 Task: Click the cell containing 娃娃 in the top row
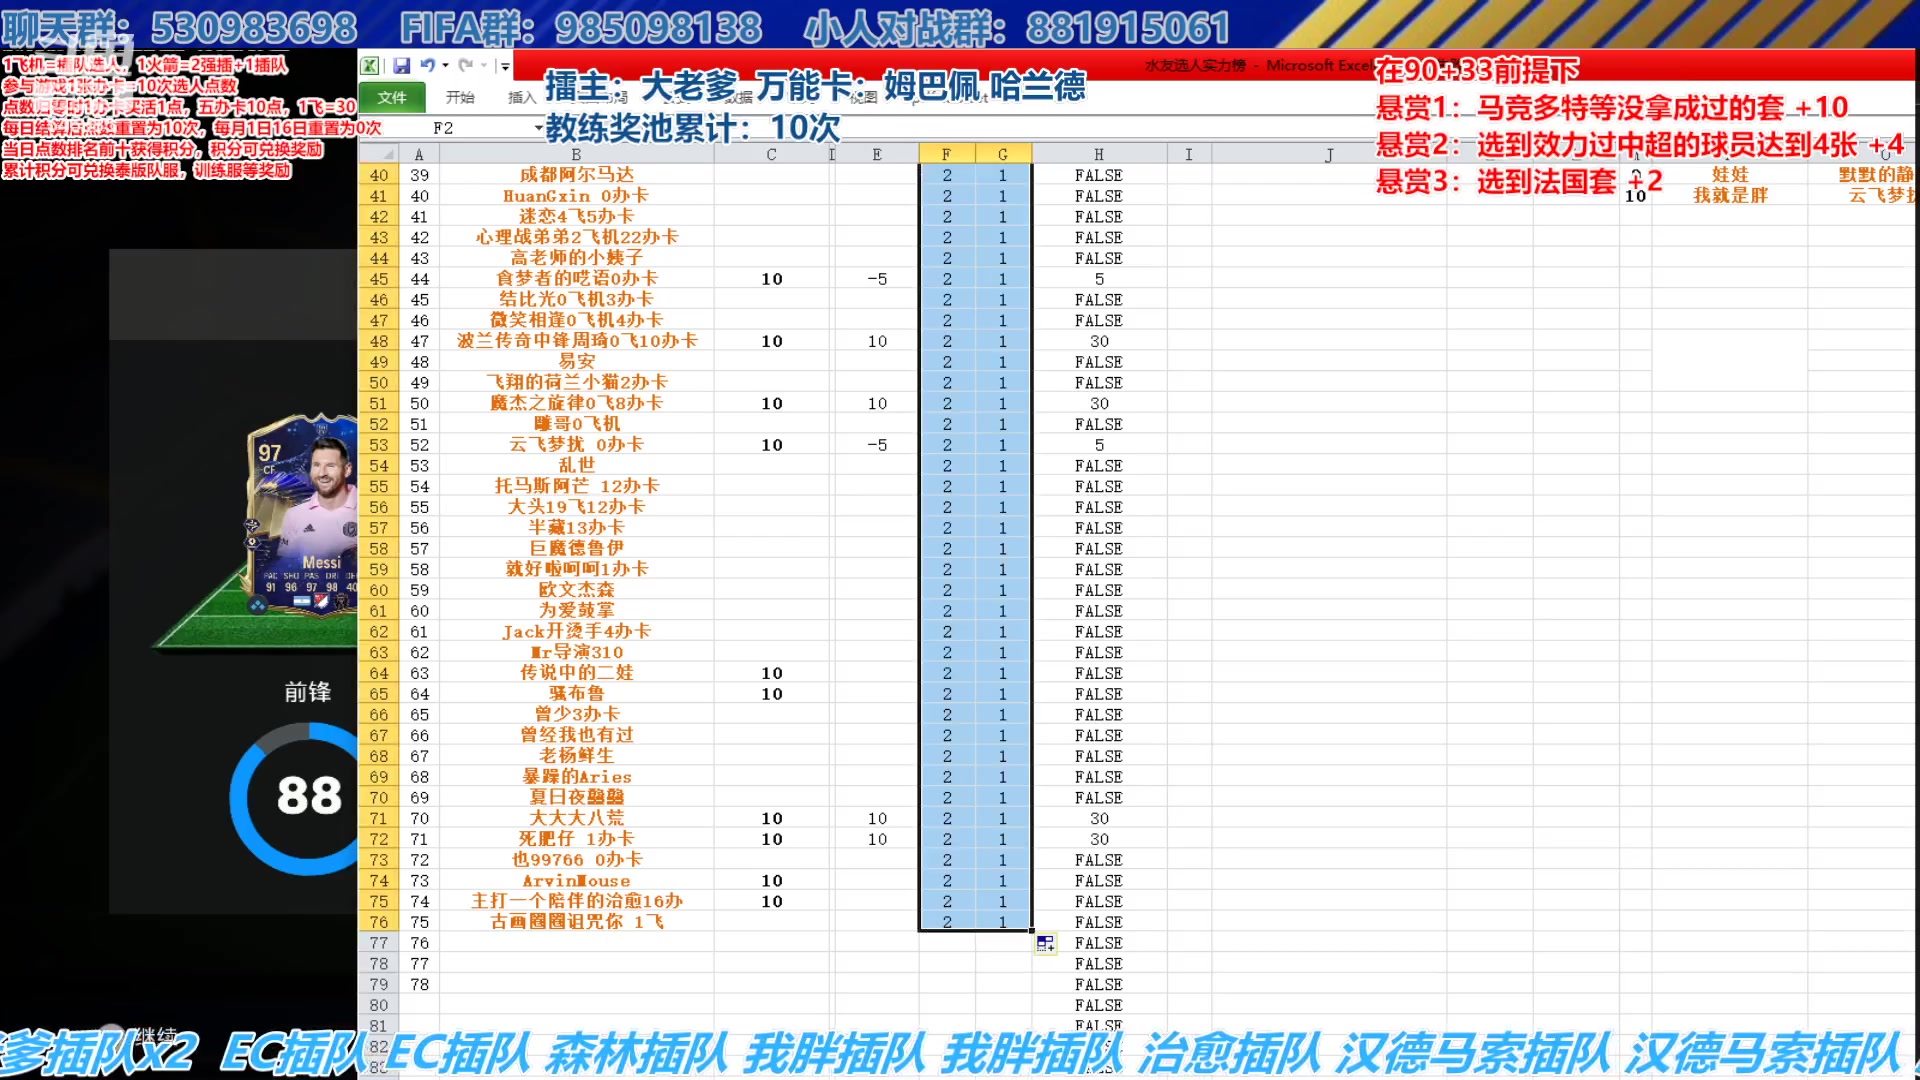[x=1730, y=175]
